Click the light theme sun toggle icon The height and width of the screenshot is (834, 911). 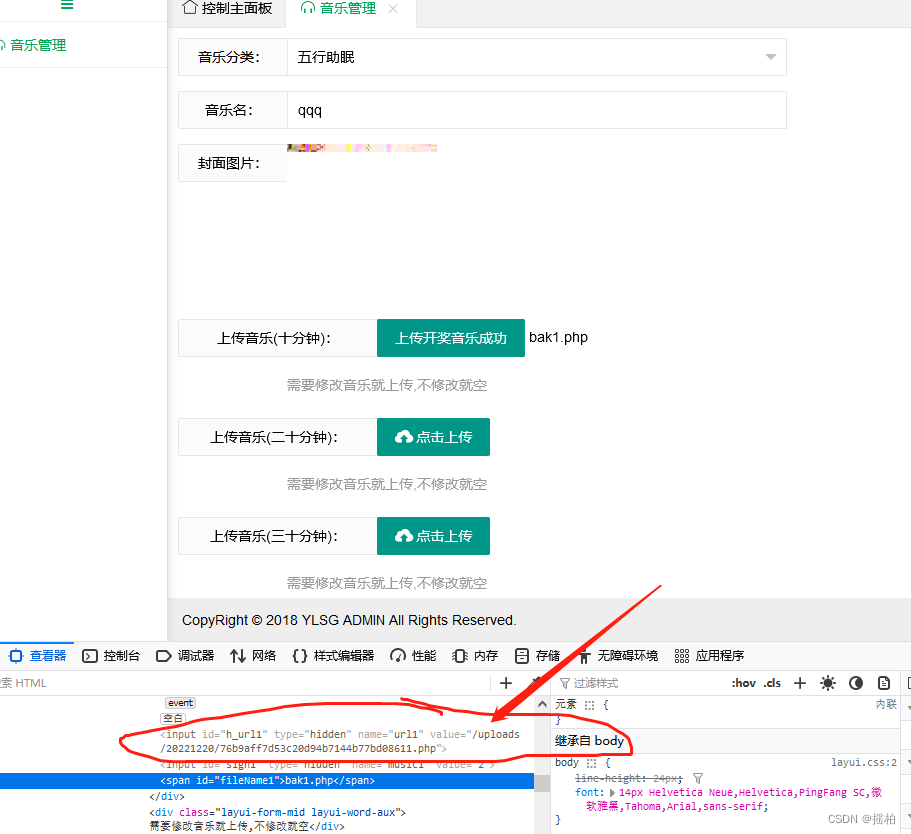828,682
